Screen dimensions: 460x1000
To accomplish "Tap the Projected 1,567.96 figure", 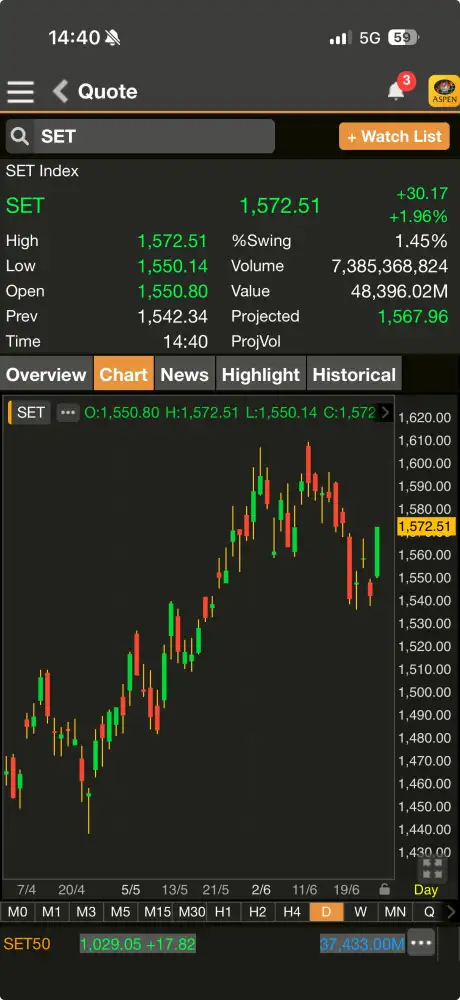I will click(x=413, y=316).
